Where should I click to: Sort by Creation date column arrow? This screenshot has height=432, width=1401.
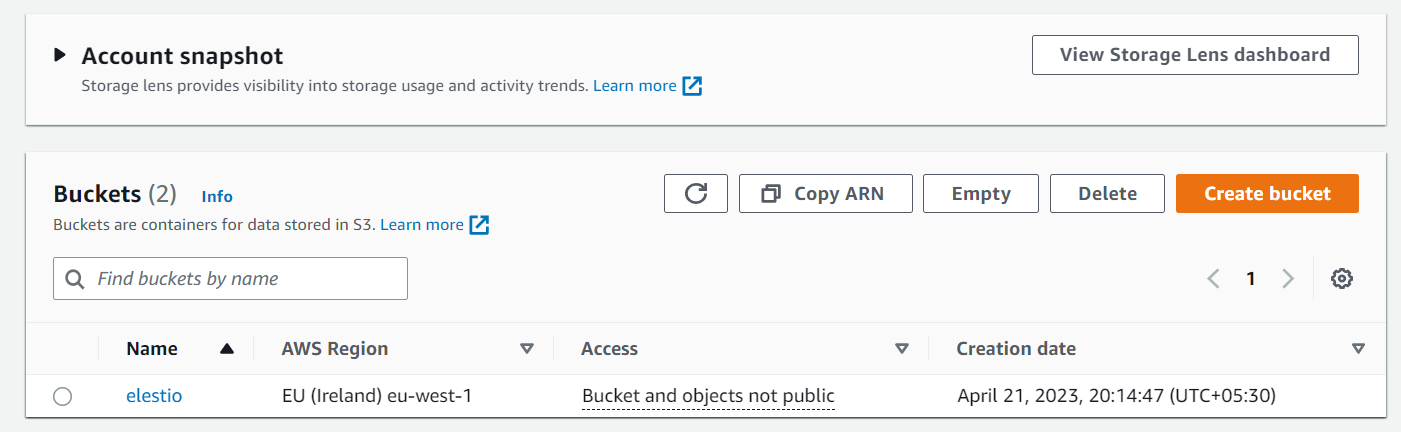1357,349
